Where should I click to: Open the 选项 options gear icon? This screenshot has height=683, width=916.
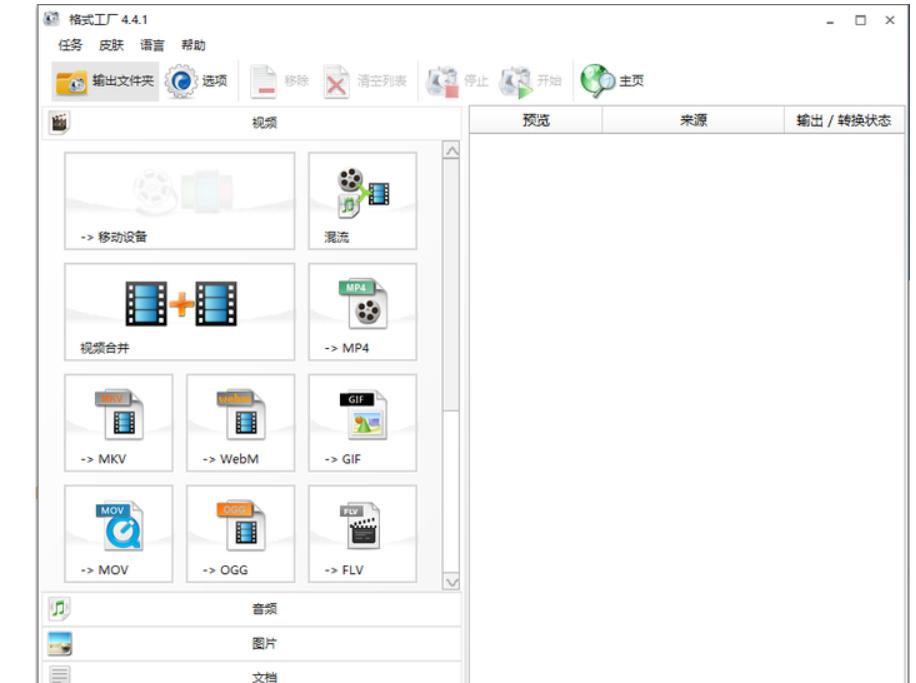coord(181,81)
